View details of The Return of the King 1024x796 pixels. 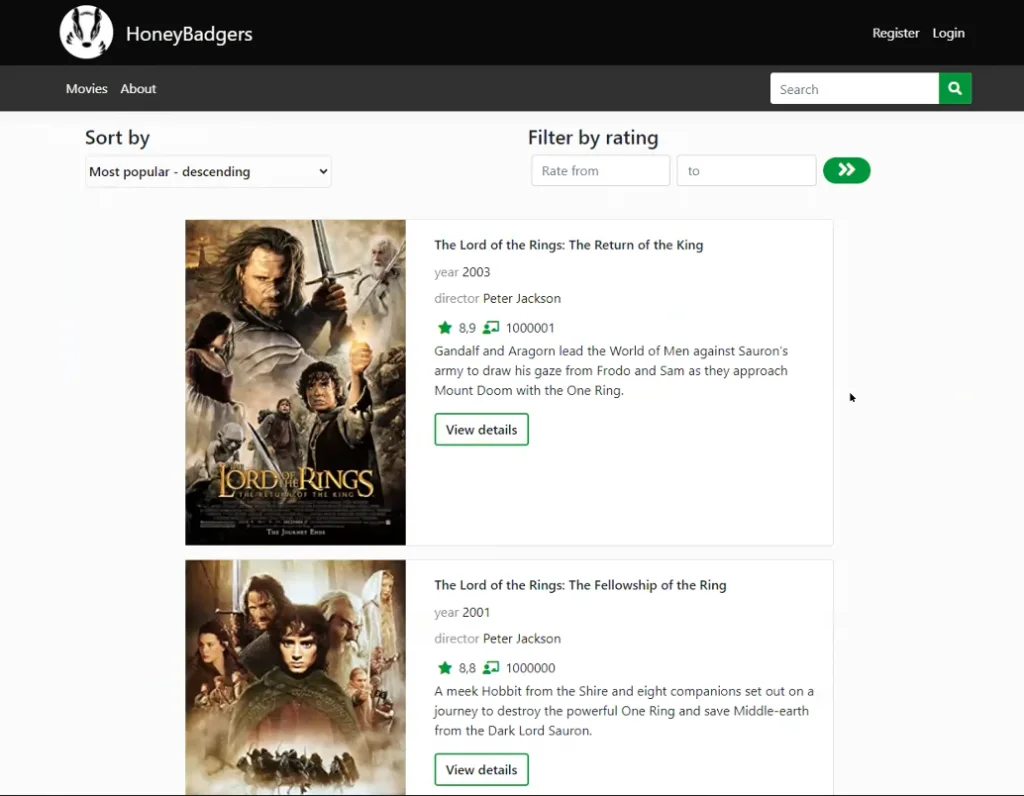[x=481, y=430]
